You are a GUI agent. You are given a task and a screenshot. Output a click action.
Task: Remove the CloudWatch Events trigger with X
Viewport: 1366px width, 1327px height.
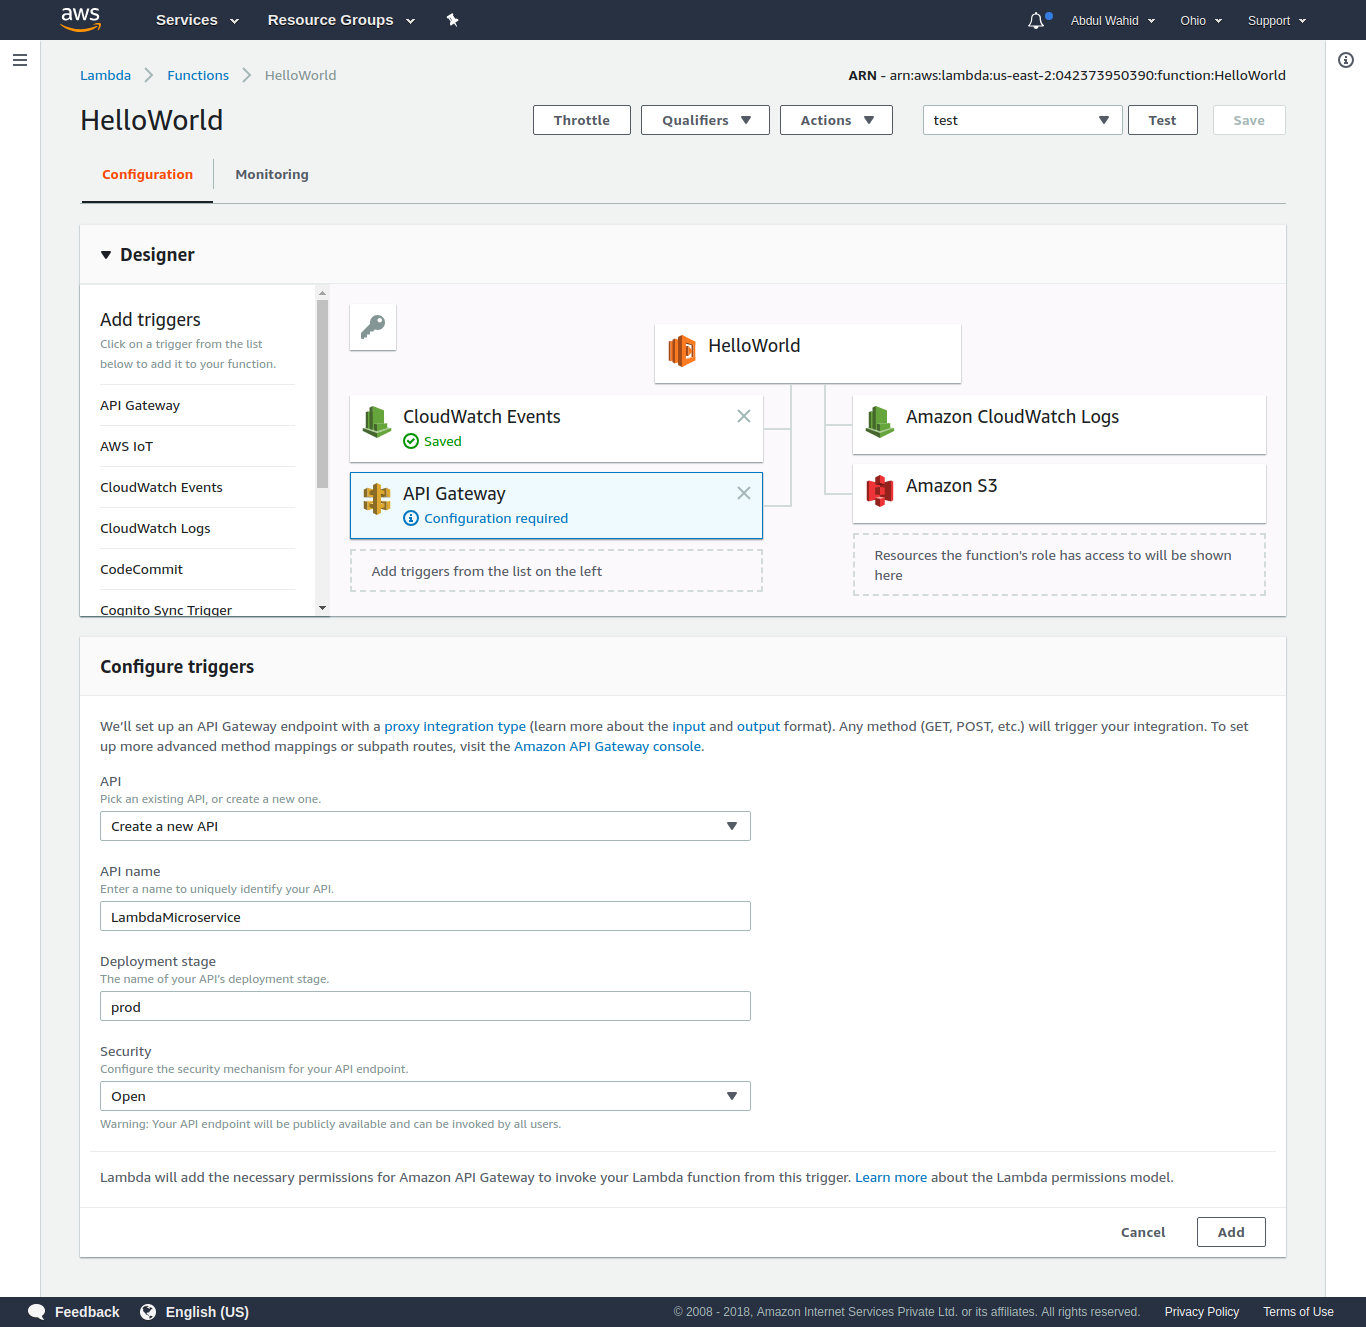click(x=744, y=416)
